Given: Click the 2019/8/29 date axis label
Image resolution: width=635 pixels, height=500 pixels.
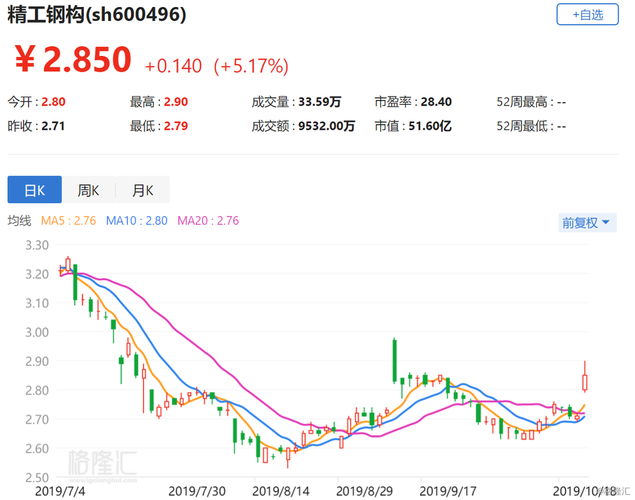Looking at the screenshot, I should coord(364,491).
